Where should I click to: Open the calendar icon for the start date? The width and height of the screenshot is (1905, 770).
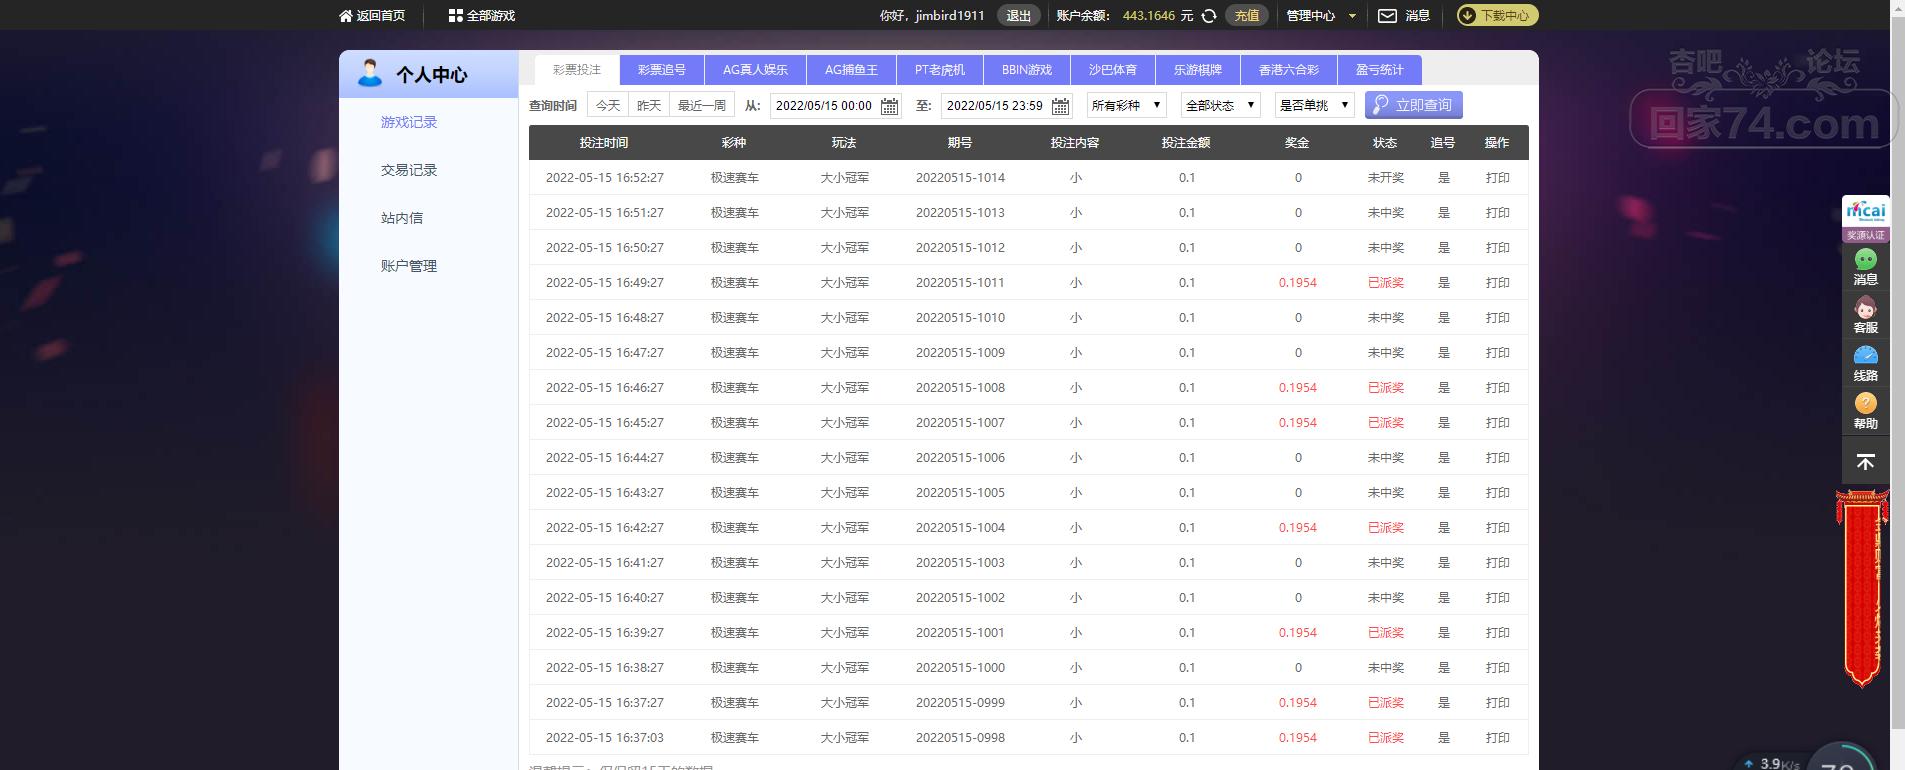click(889, 106)
